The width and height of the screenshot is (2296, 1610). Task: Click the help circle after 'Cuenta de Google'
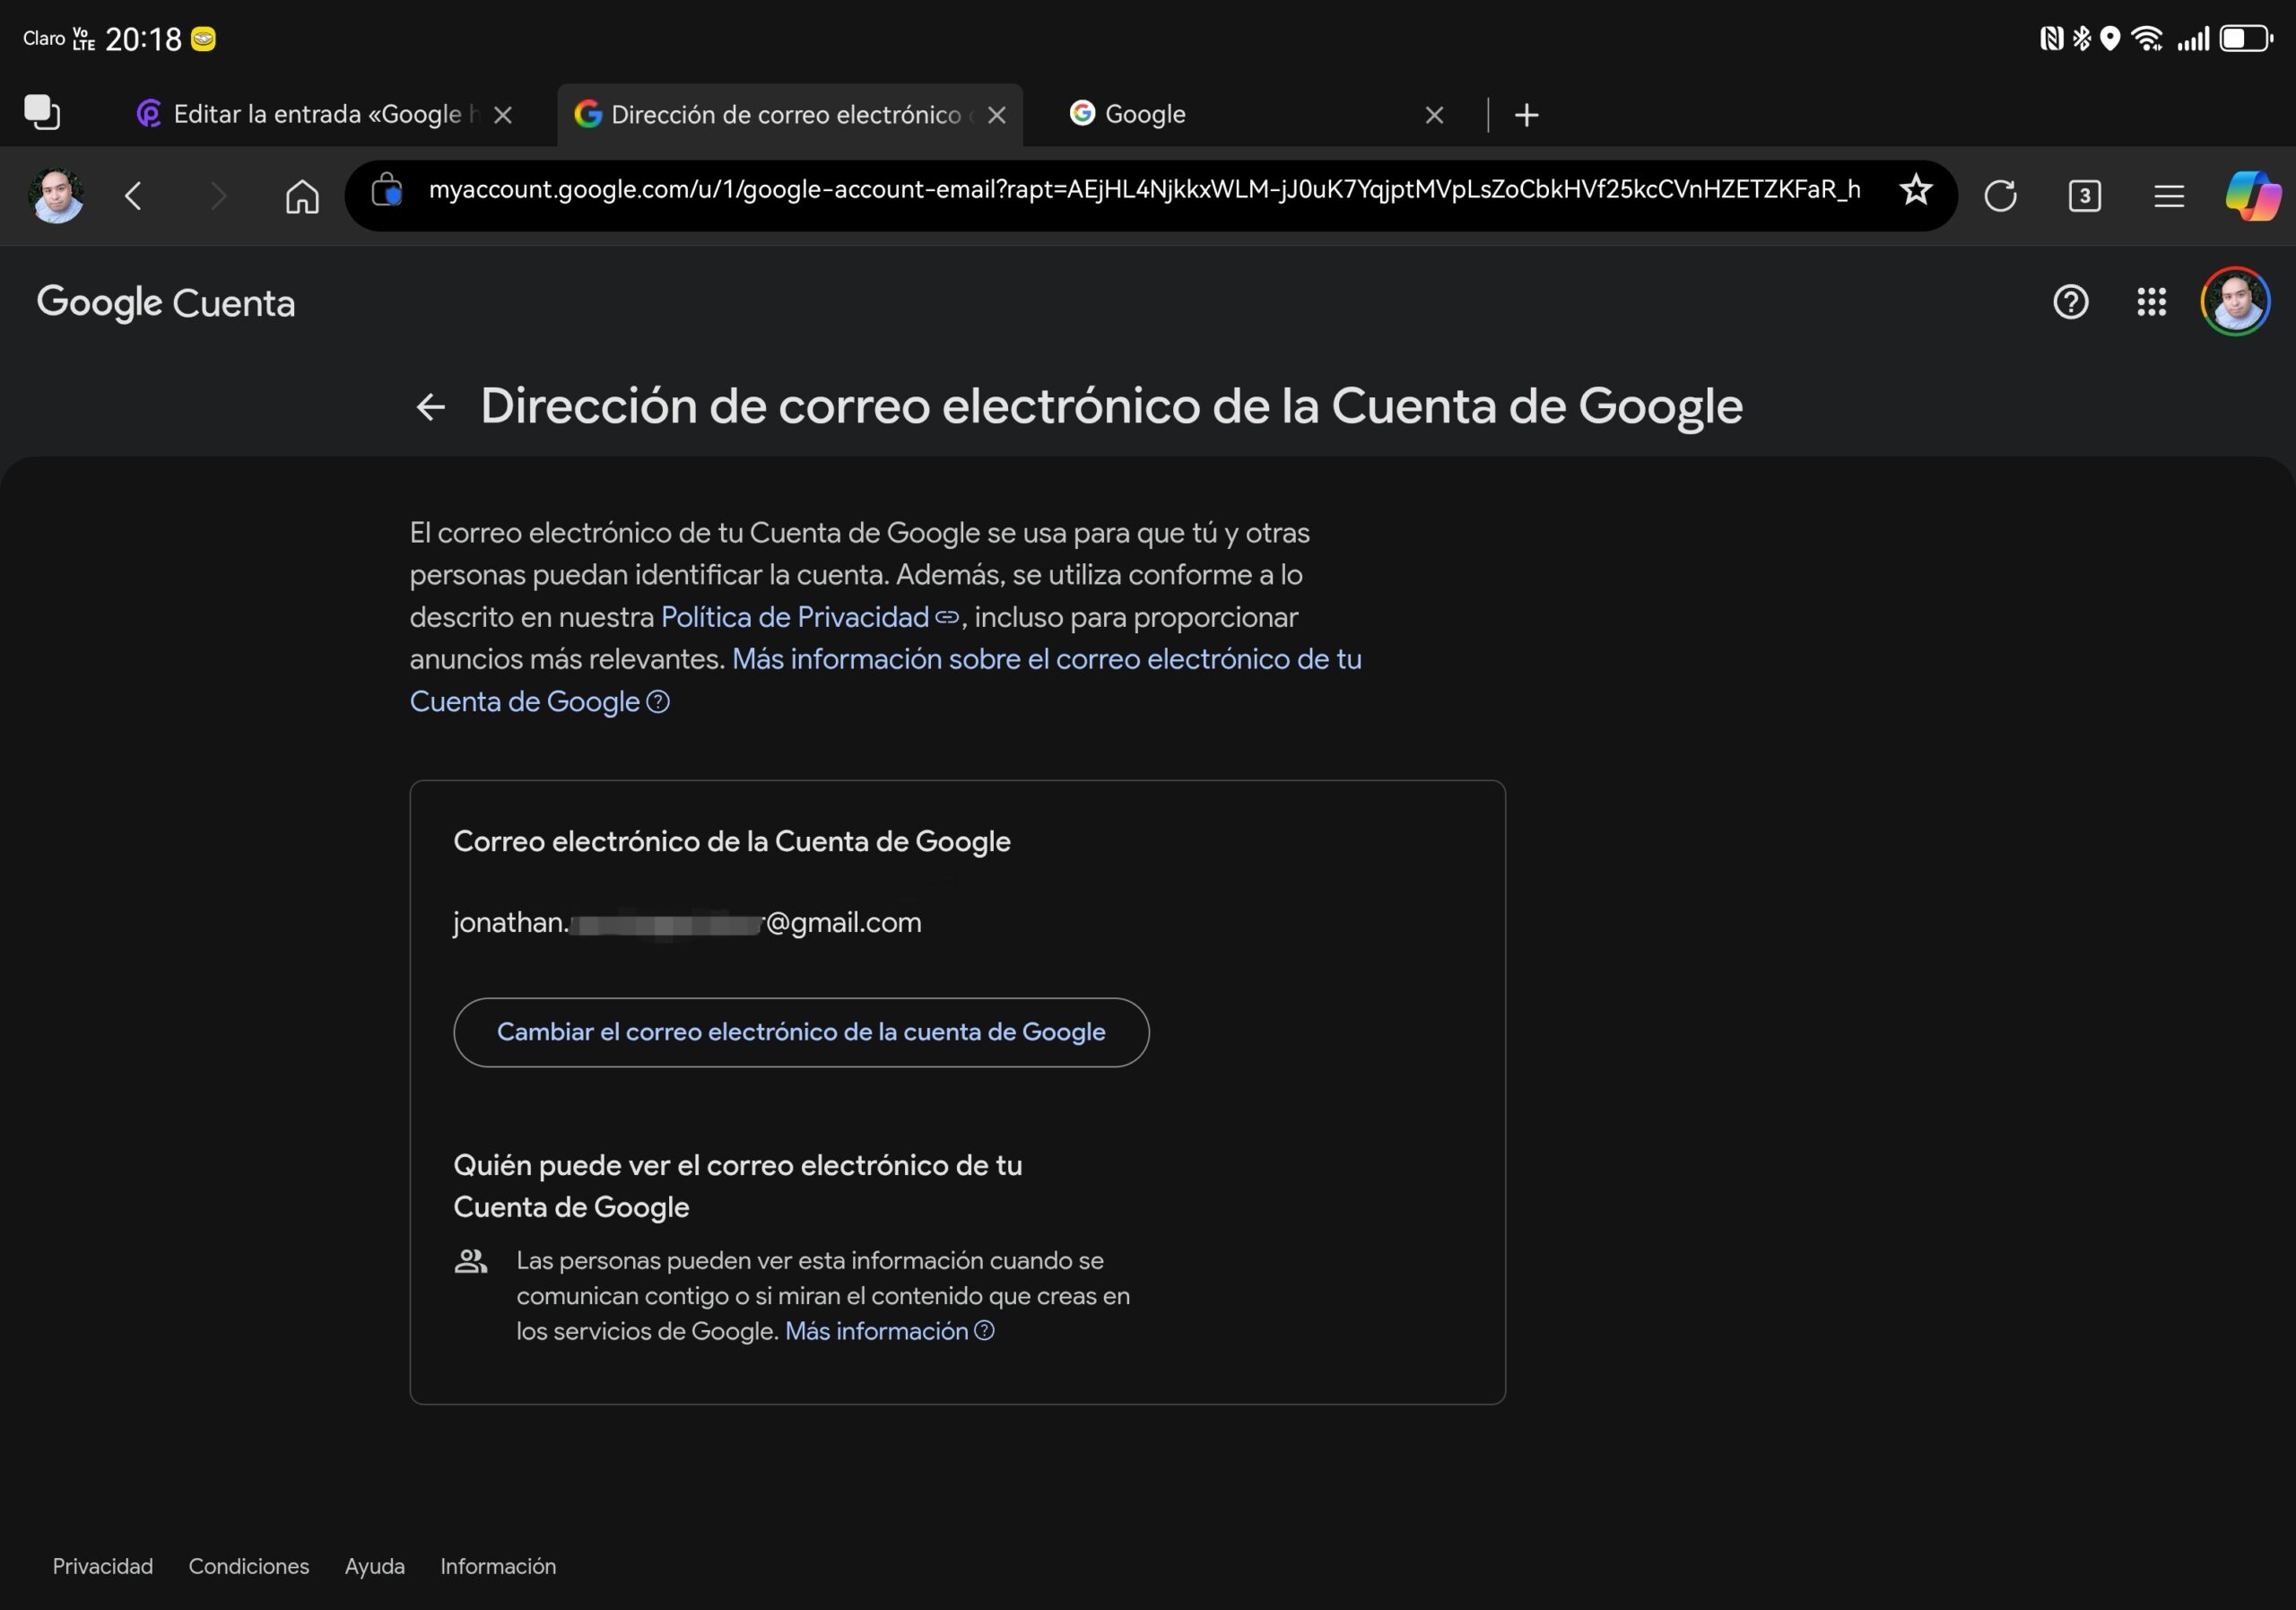[x=659, y=702]
